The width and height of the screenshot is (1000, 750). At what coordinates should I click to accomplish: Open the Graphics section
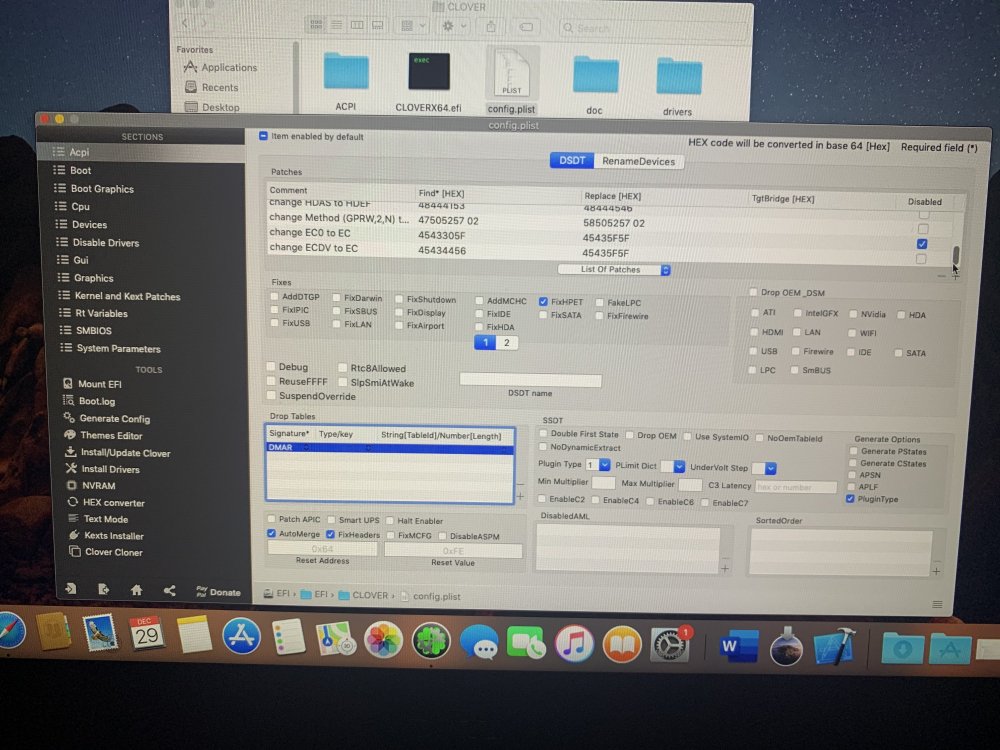pyautogui.click(x=92, y=278)
